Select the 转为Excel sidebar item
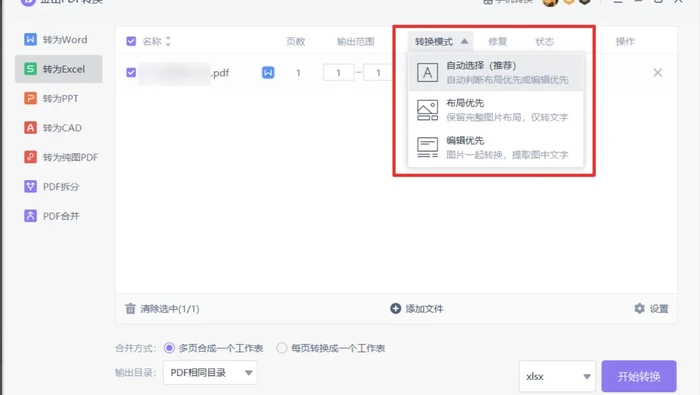Screen dimensions: 700x395 [x=58, y=69]
